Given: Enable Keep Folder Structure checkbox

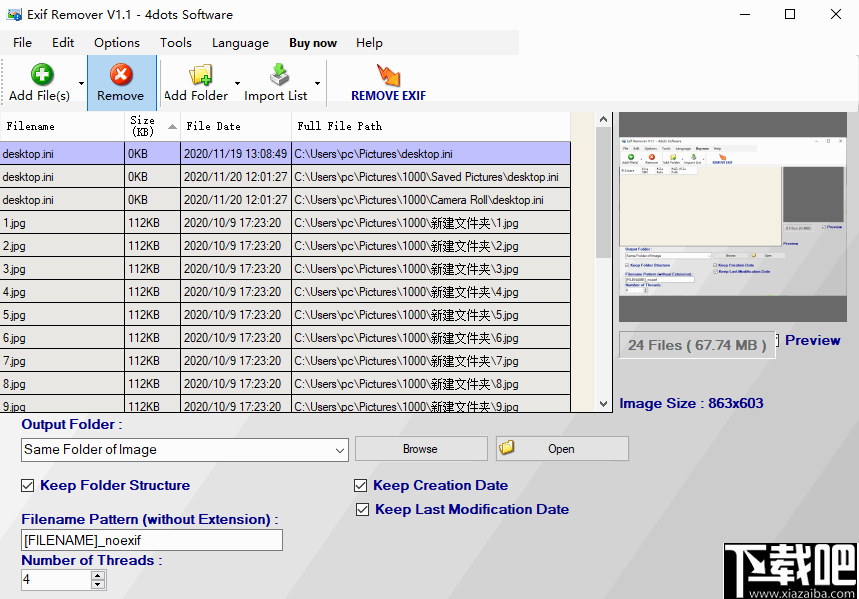Looking at the screenshot, I should (x=27, y=485).
